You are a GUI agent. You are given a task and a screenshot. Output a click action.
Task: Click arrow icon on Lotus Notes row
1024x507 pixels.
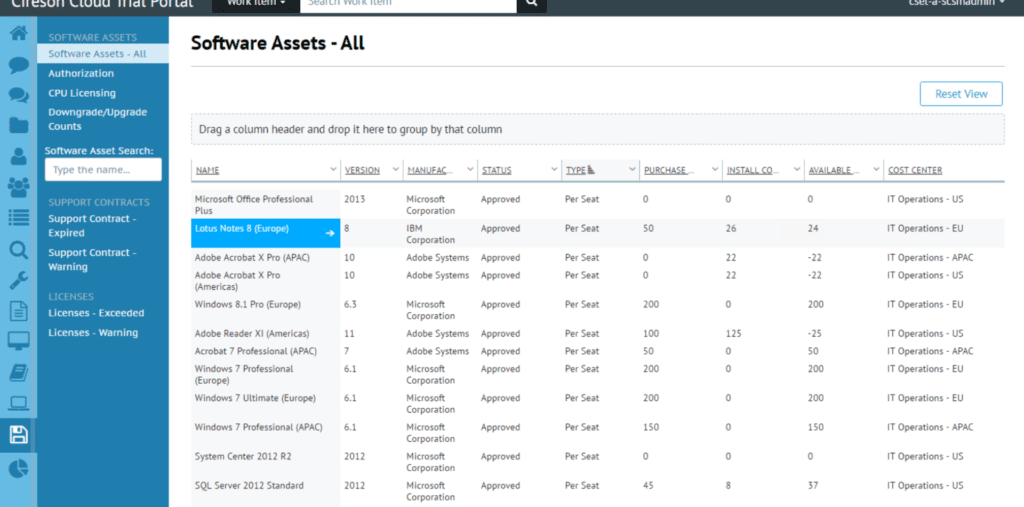pos(330,233)
